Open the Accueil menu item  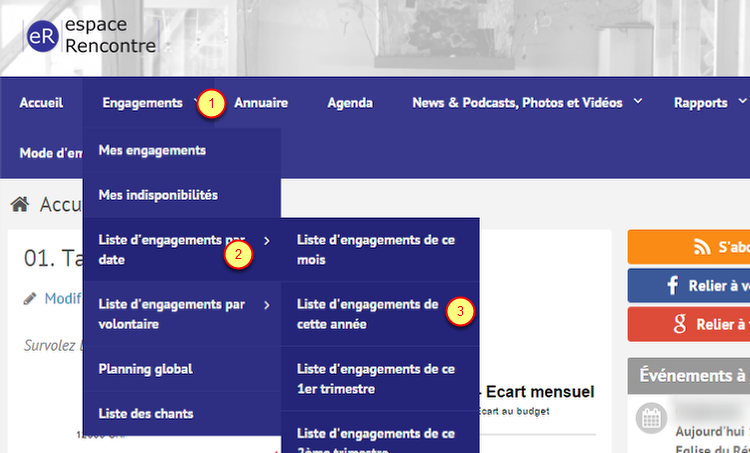[41, 103]
